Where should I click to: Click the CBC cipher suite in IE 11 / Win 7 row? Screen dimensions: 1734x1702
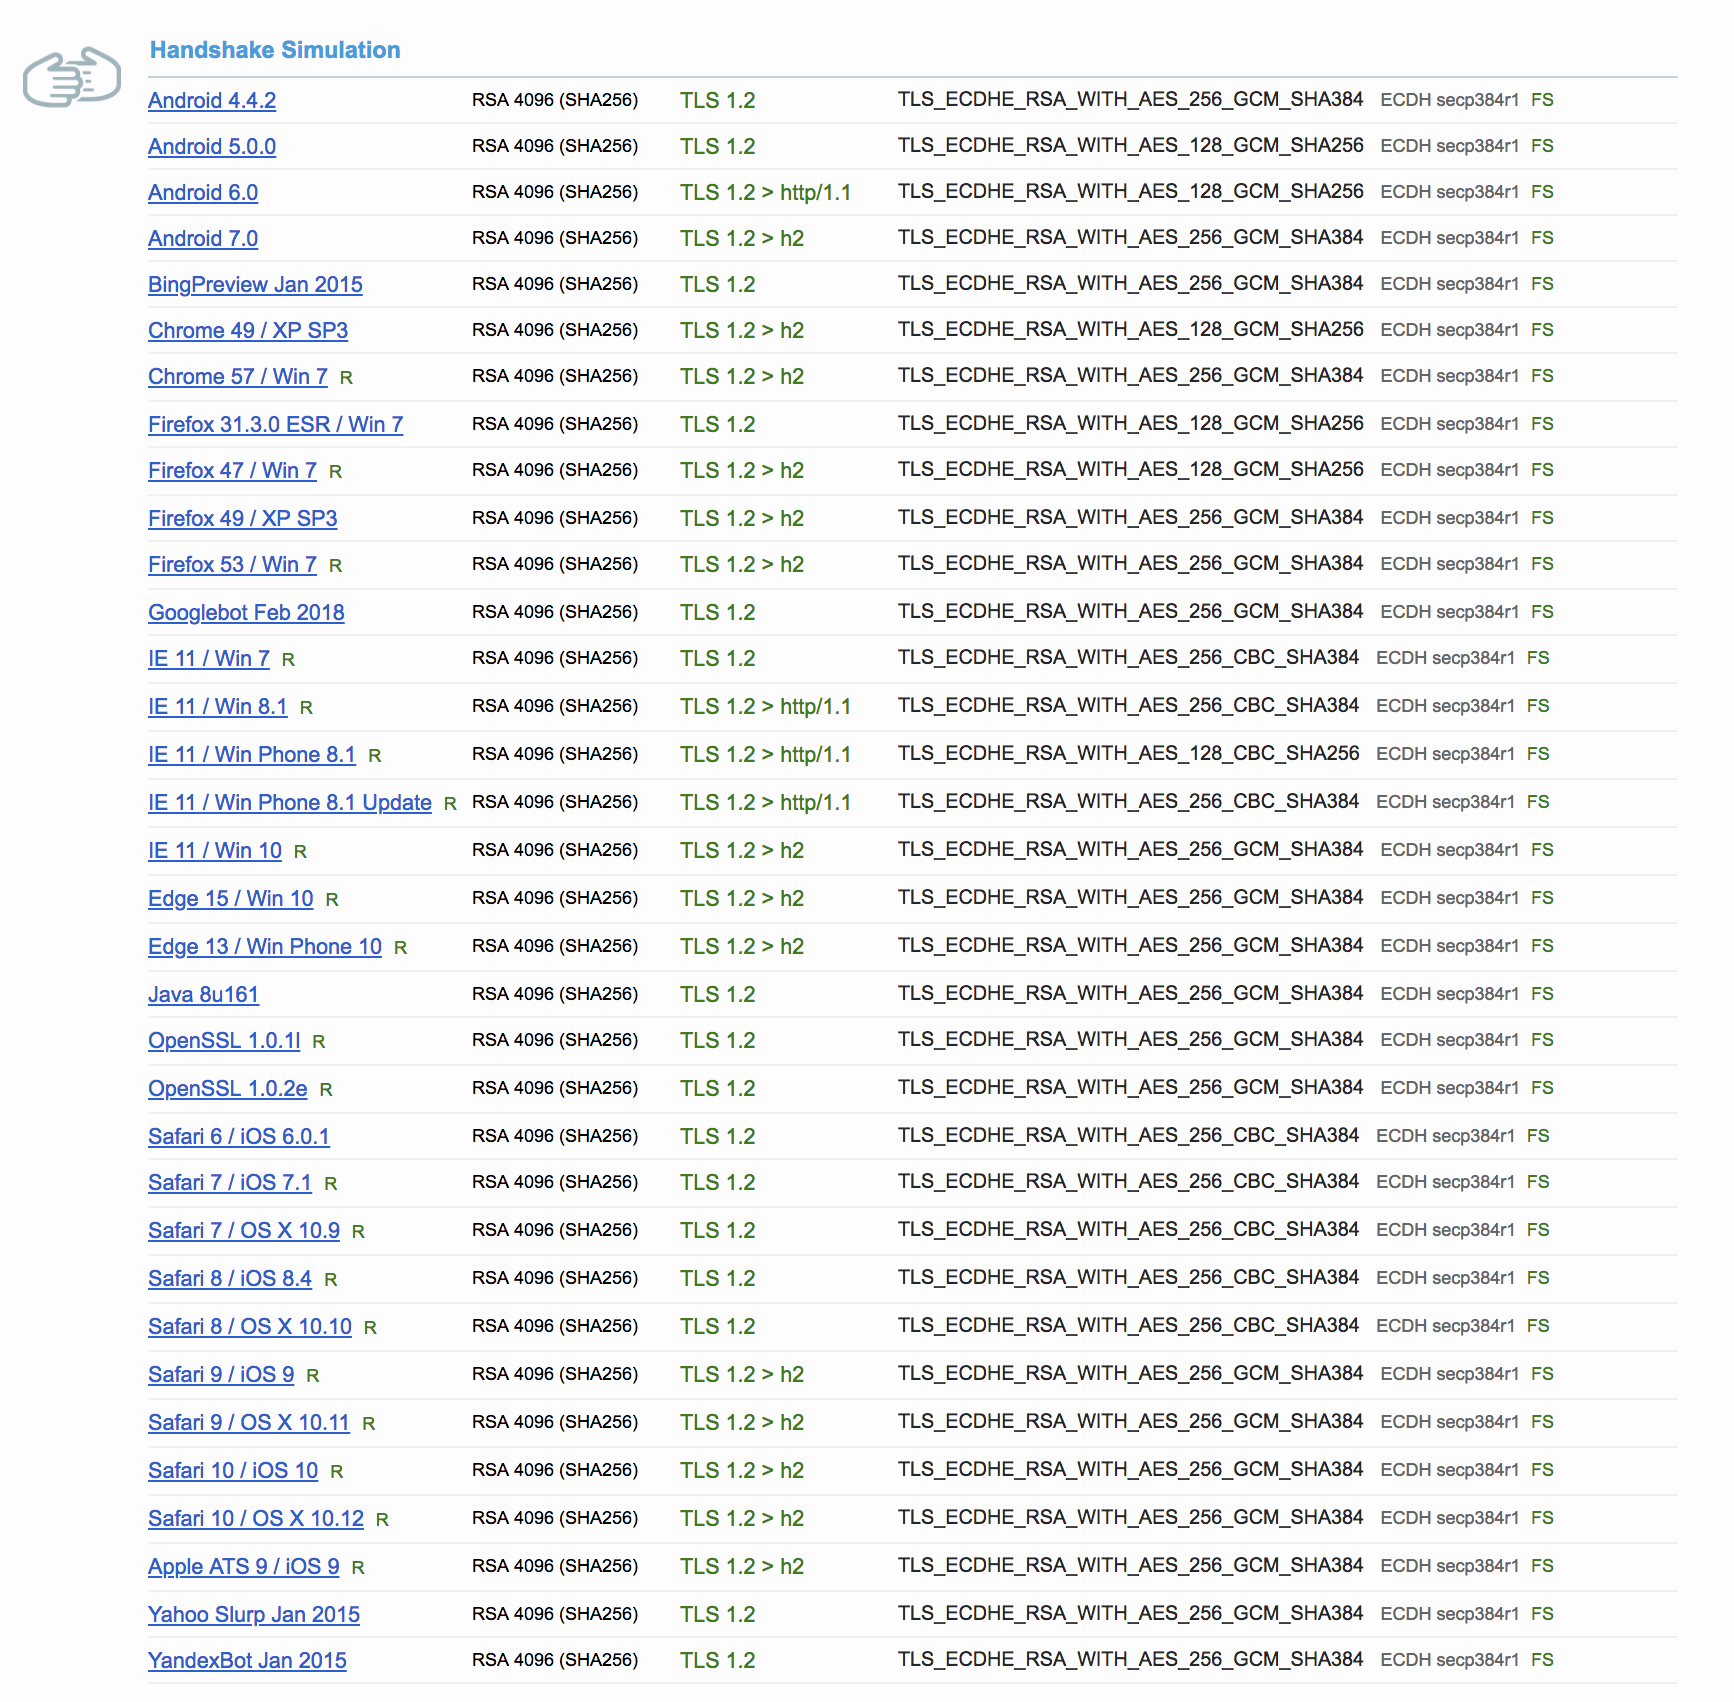(1128, 657)
